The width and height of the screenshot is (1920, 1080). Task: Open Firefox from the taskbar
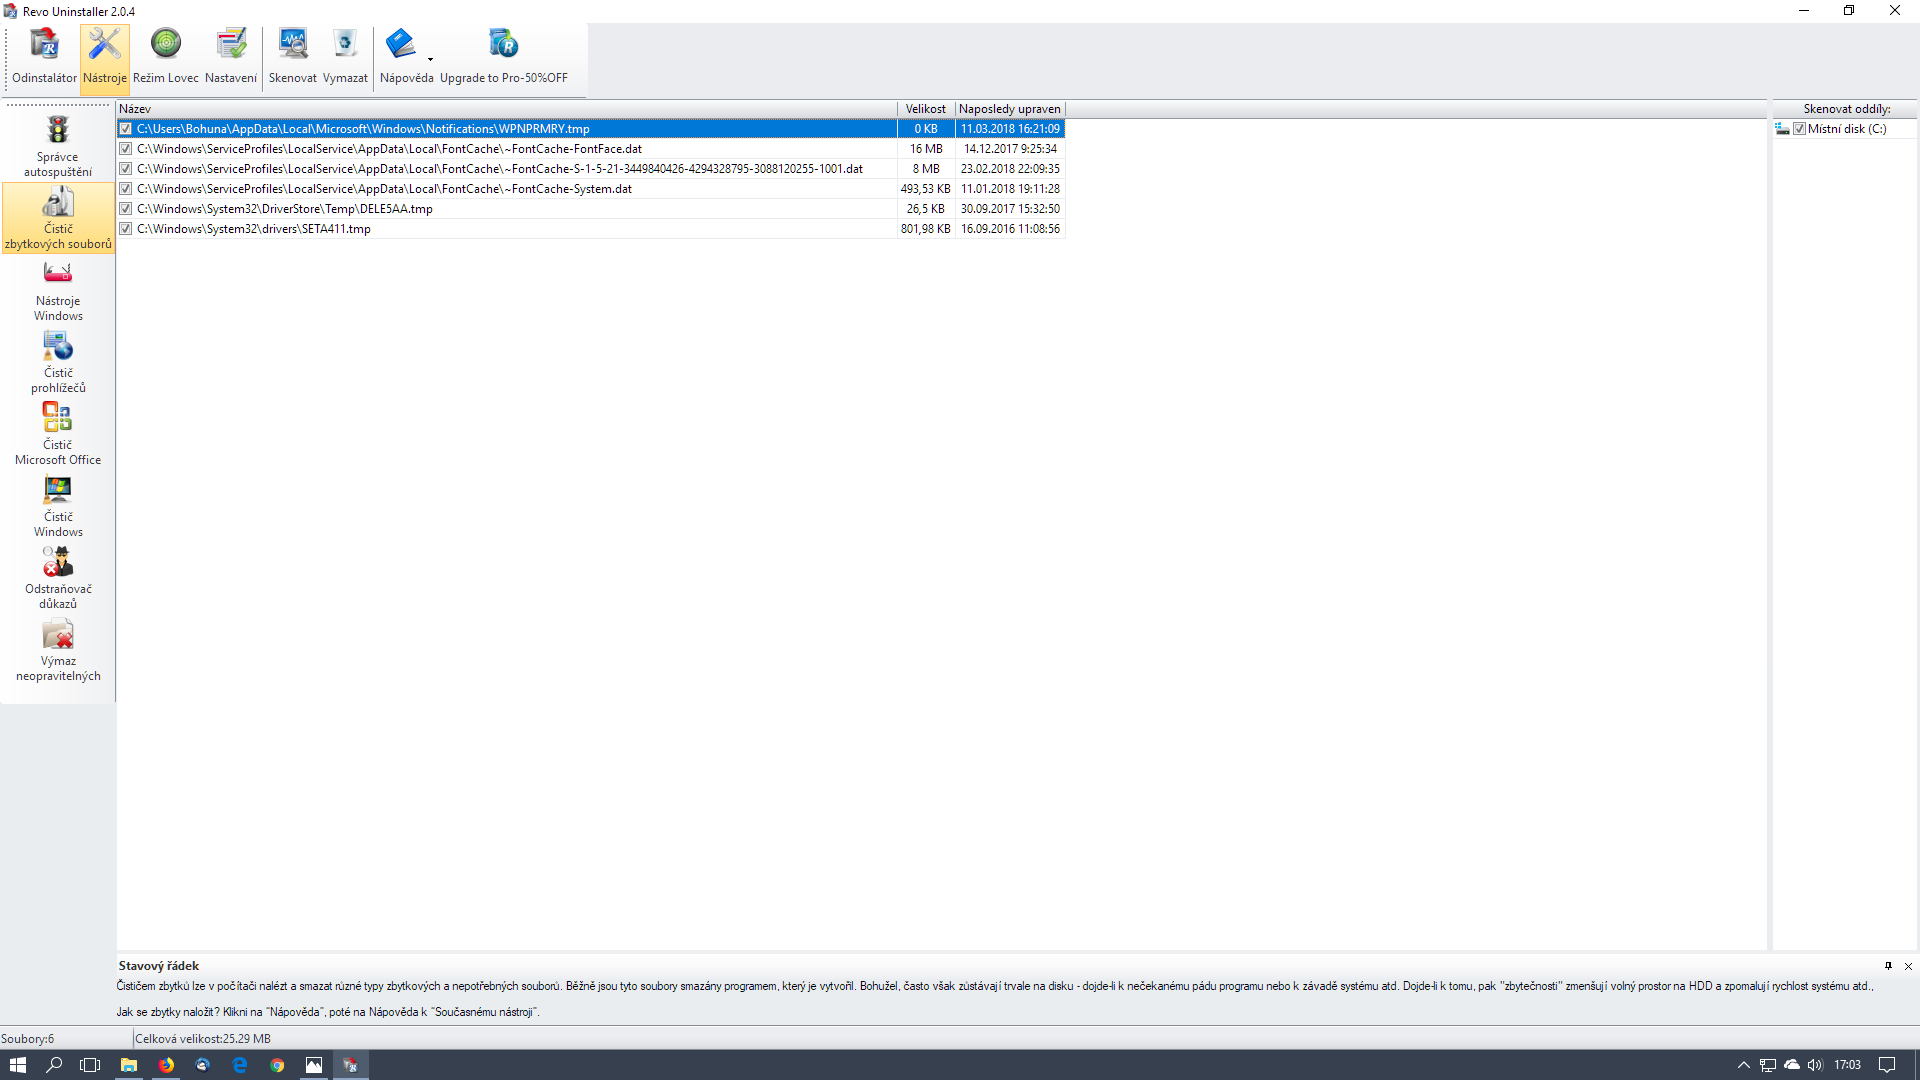click(166, 1065)
